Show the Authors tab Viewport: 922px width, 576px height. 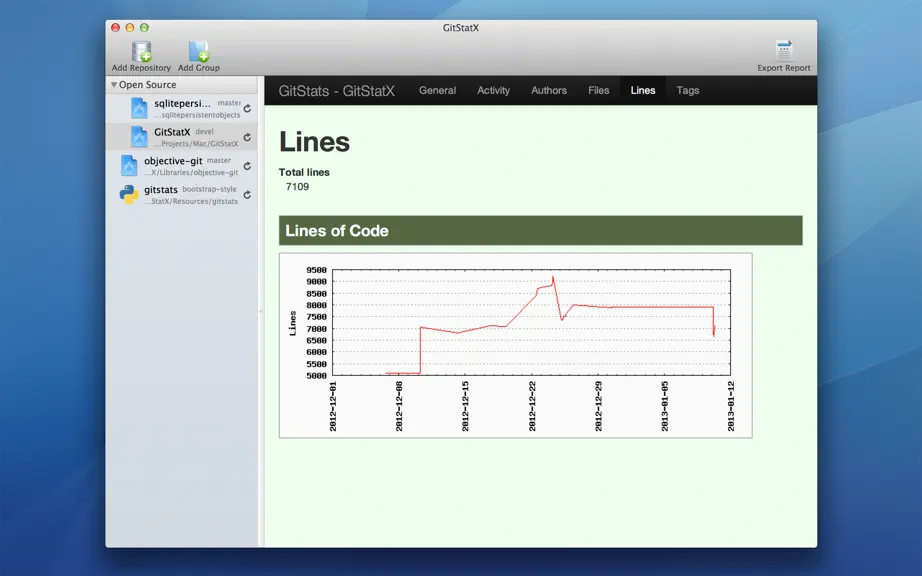pos(549,91)
